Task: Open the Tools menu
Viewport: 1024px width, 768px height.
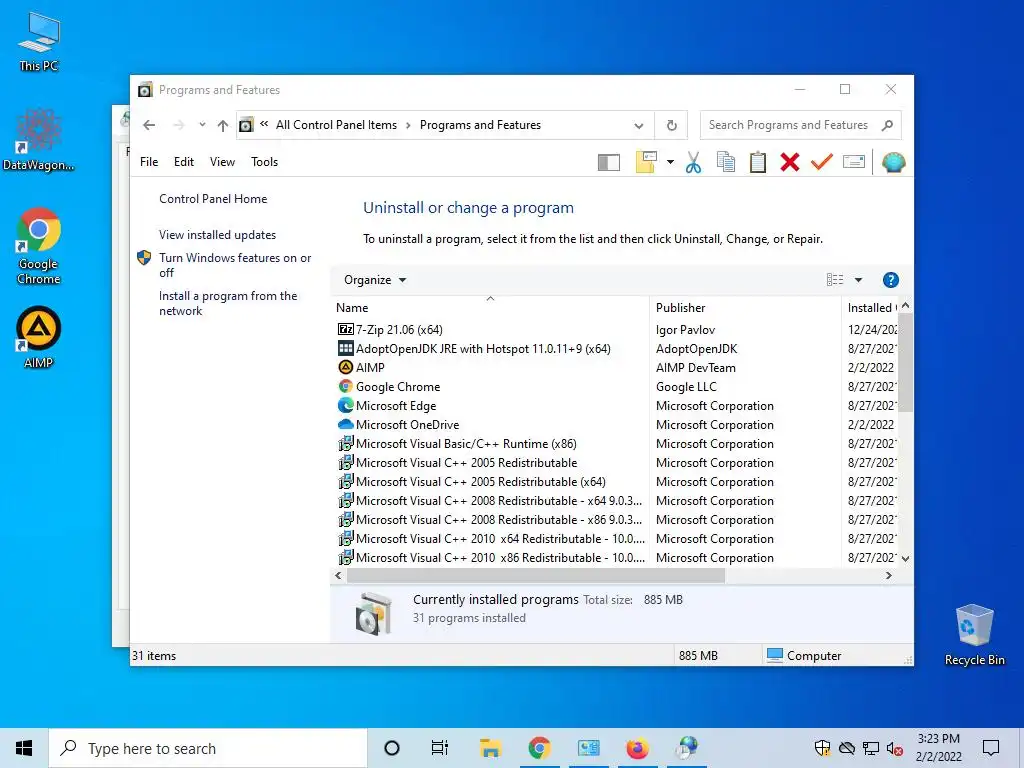Action: pyautogui.click(x=264, y=162)
